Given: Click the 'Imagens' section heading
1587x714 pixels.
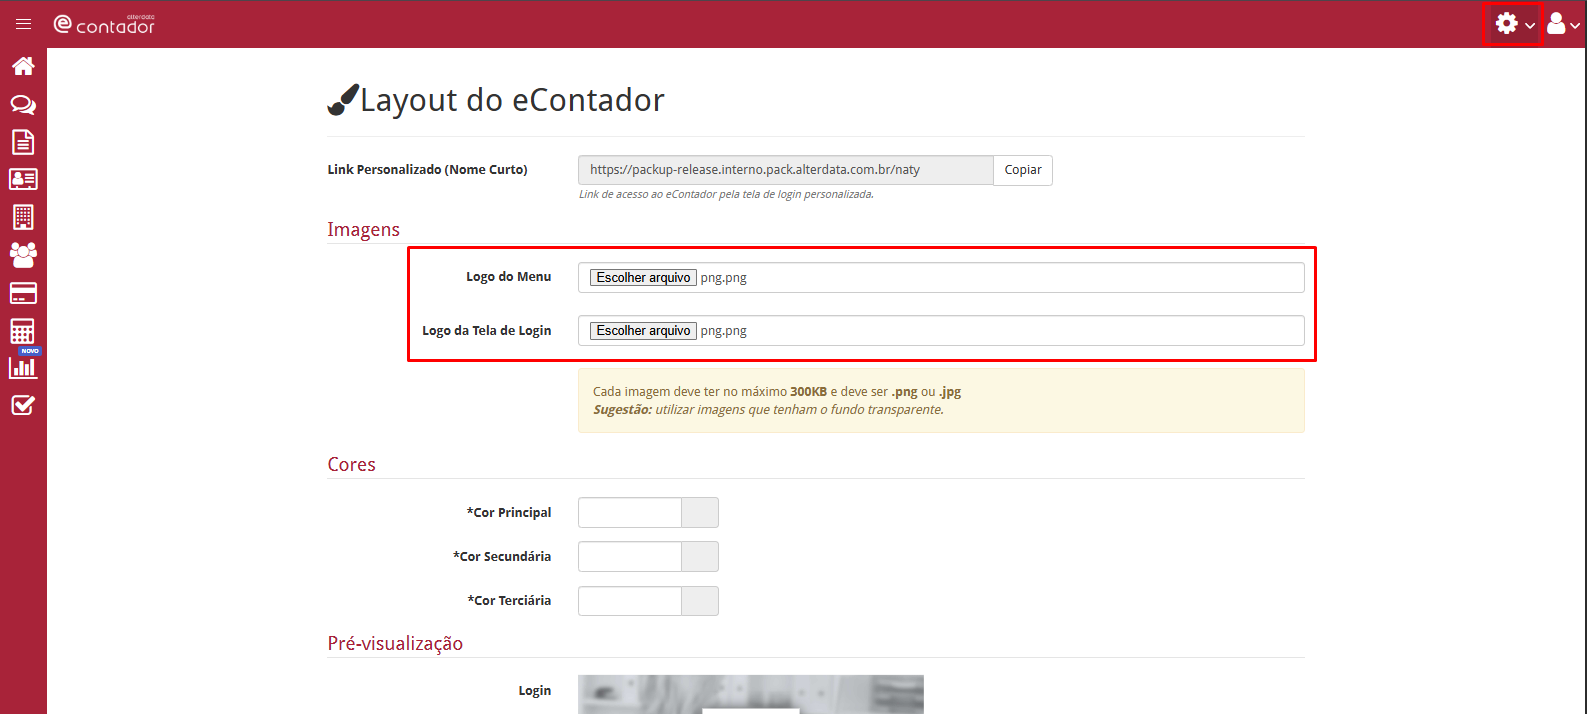Looking at the screenshot, I should [x=364, y=230].
